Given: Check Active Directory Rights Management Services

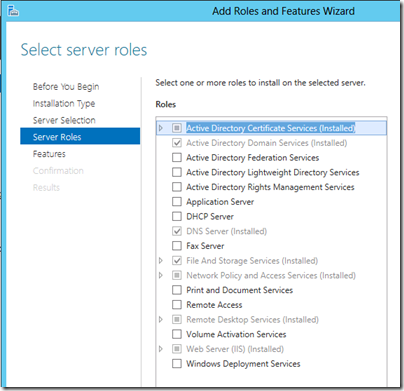Looking at the screenshot, I should click(x=177, y=187).
